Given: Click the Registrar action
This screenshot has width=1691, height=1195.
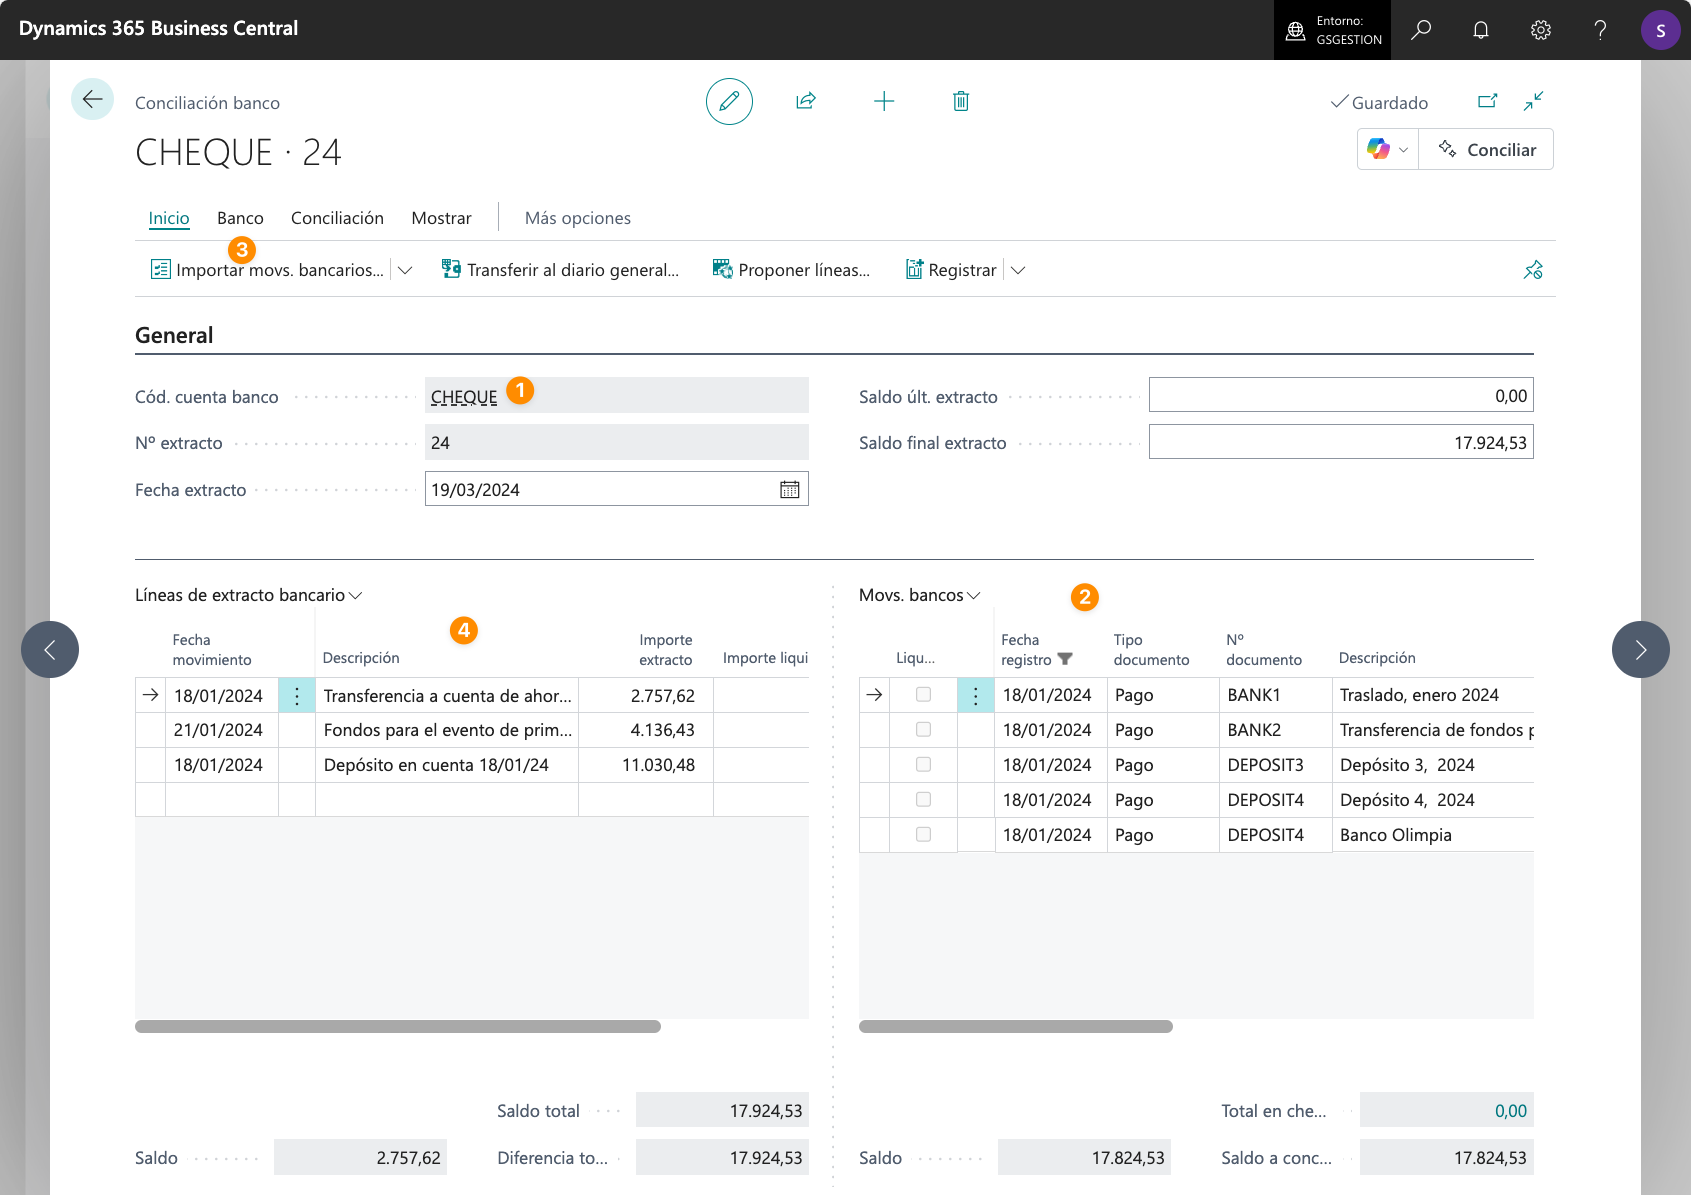Looking at the screenshot, I should (951, 270).
